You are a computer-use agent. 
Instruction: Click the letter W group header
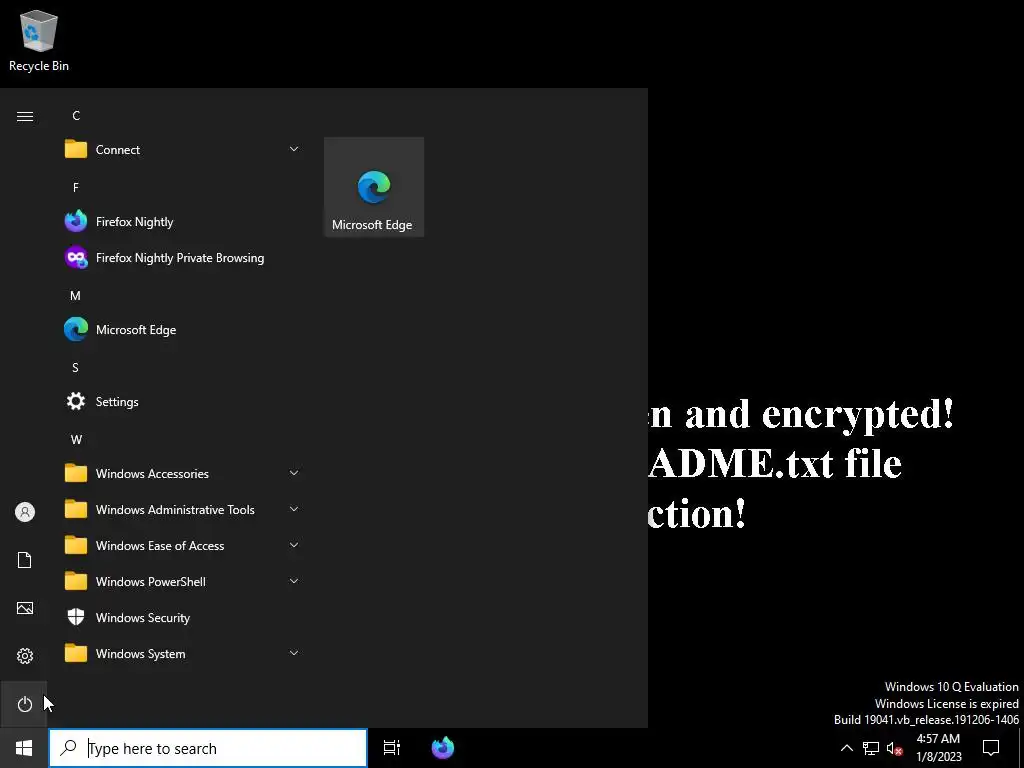point(76,440)
